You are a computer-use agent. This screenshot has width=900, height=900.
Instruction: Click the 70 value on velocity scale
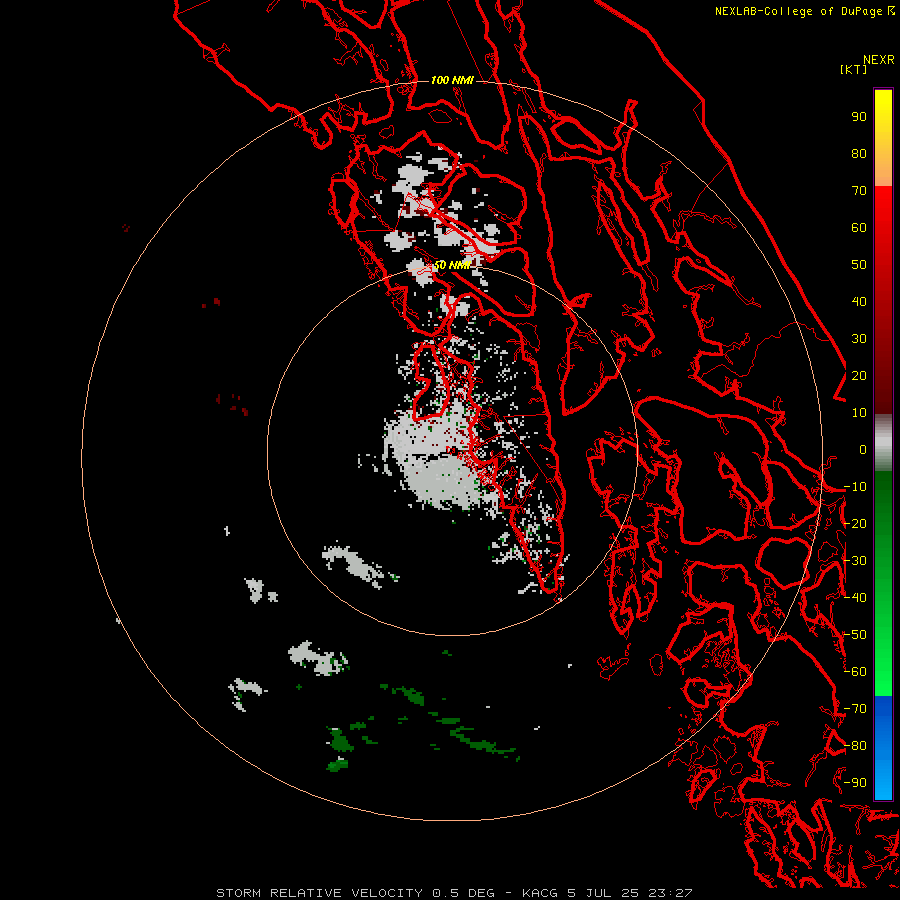pos(859,191)
